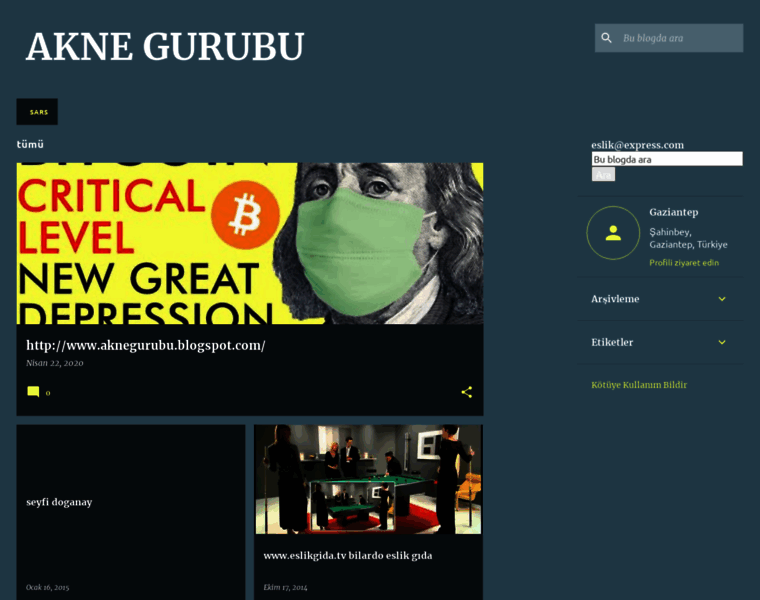This screenshot has height=600, width=760.
Task: Click the 'tümü' label
Action: (30, 144)
